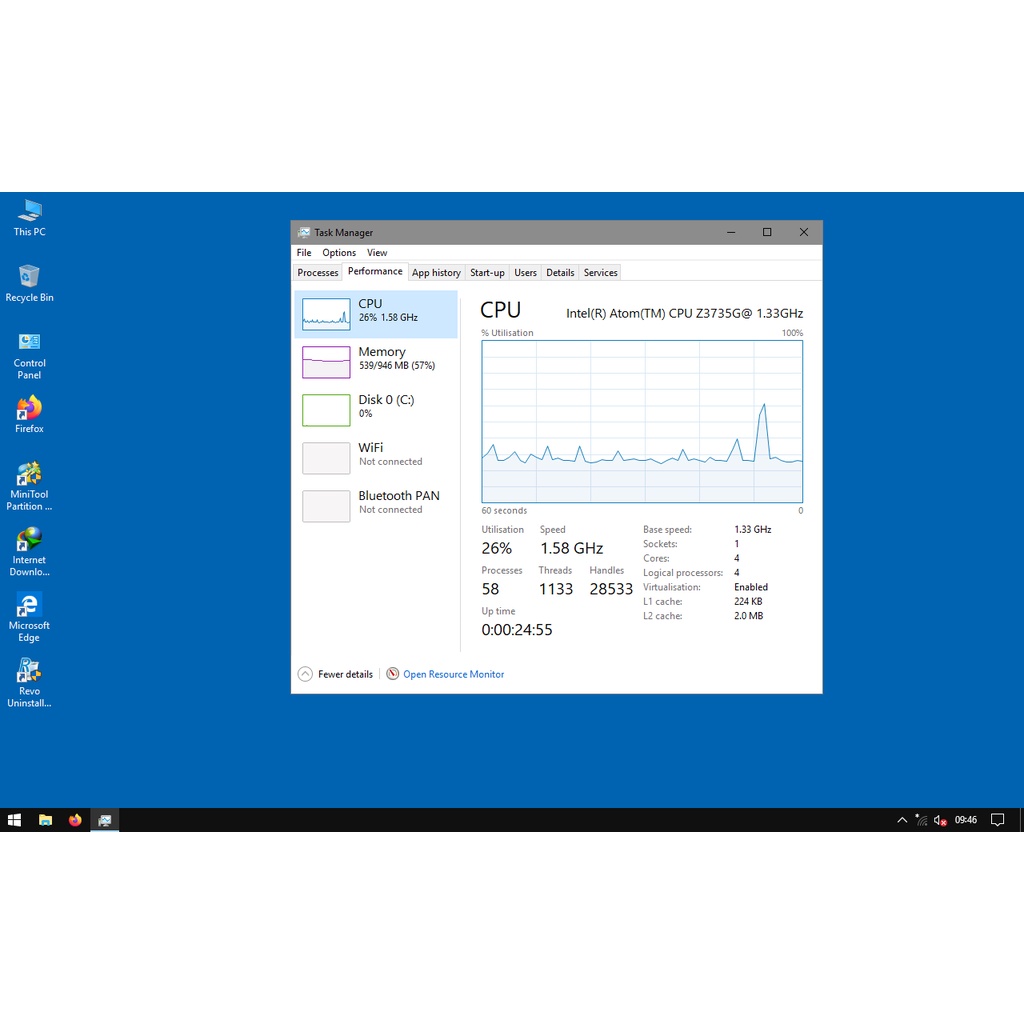This screenshot has width=1024, height=1024.
Task: Show hidden system tray icons
Action: click(x=902, y=820)
